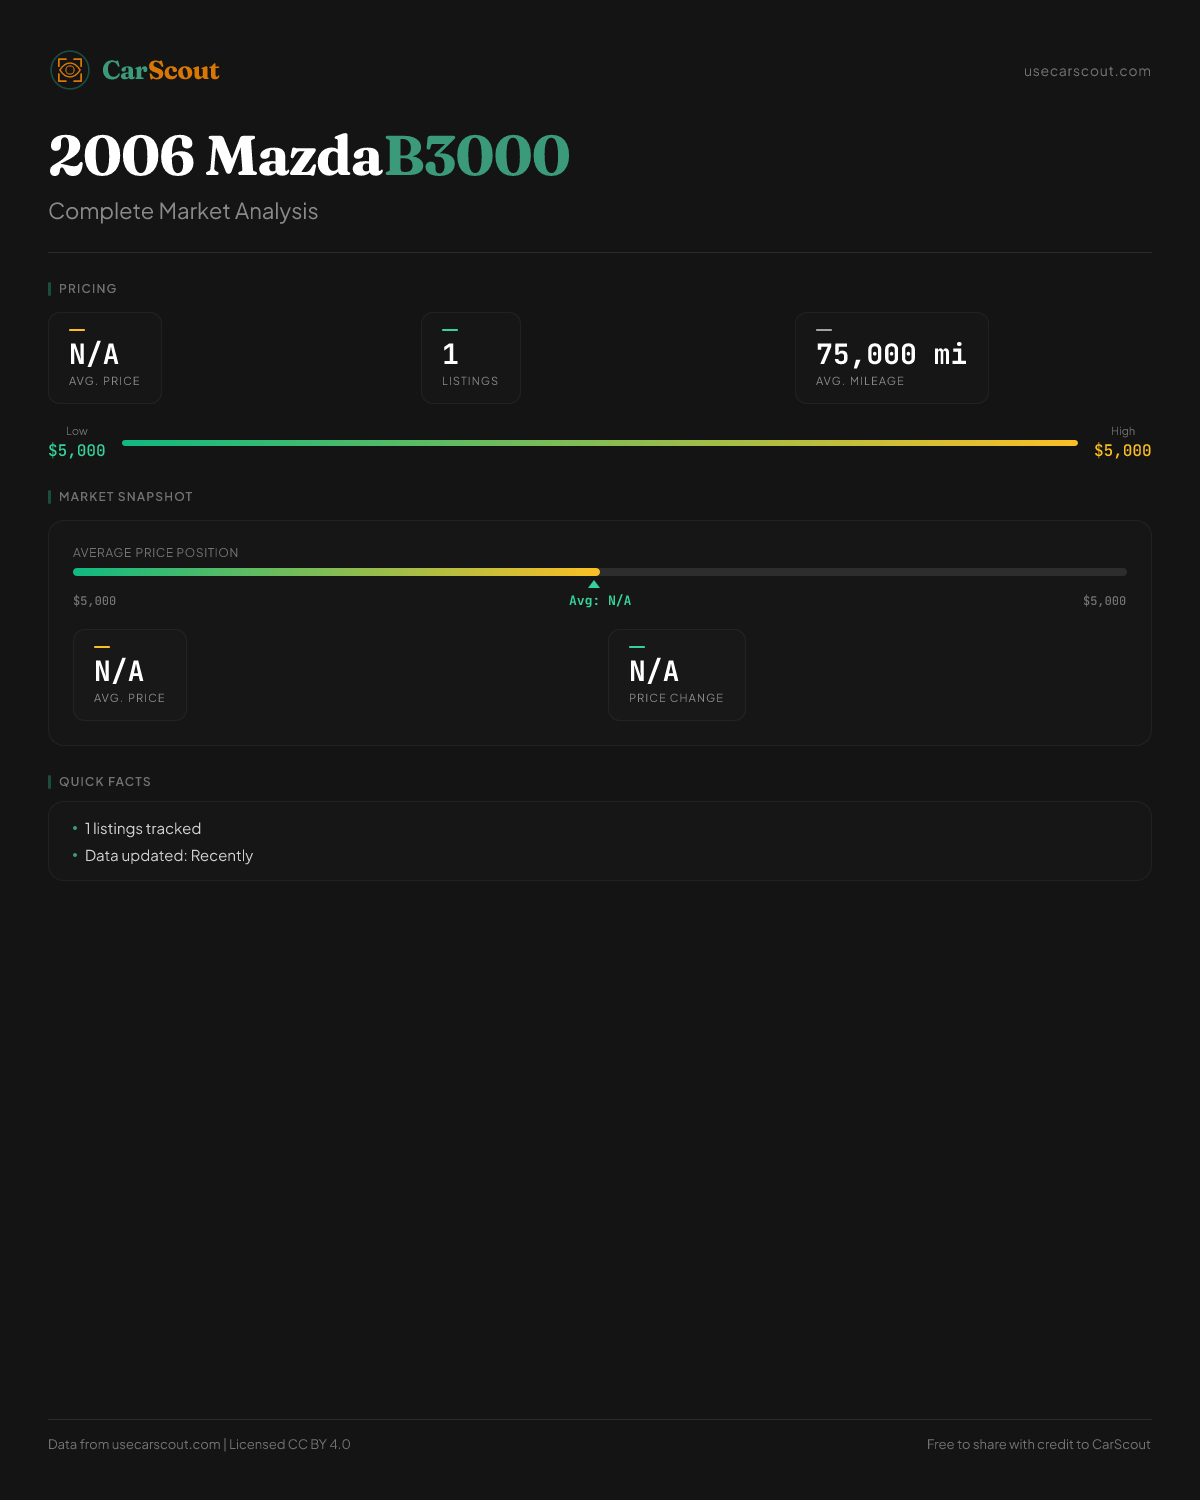Click the CarScout brand name text
The height and width of the screenshot is (1500, 1200).
click(x=160, y=70)
